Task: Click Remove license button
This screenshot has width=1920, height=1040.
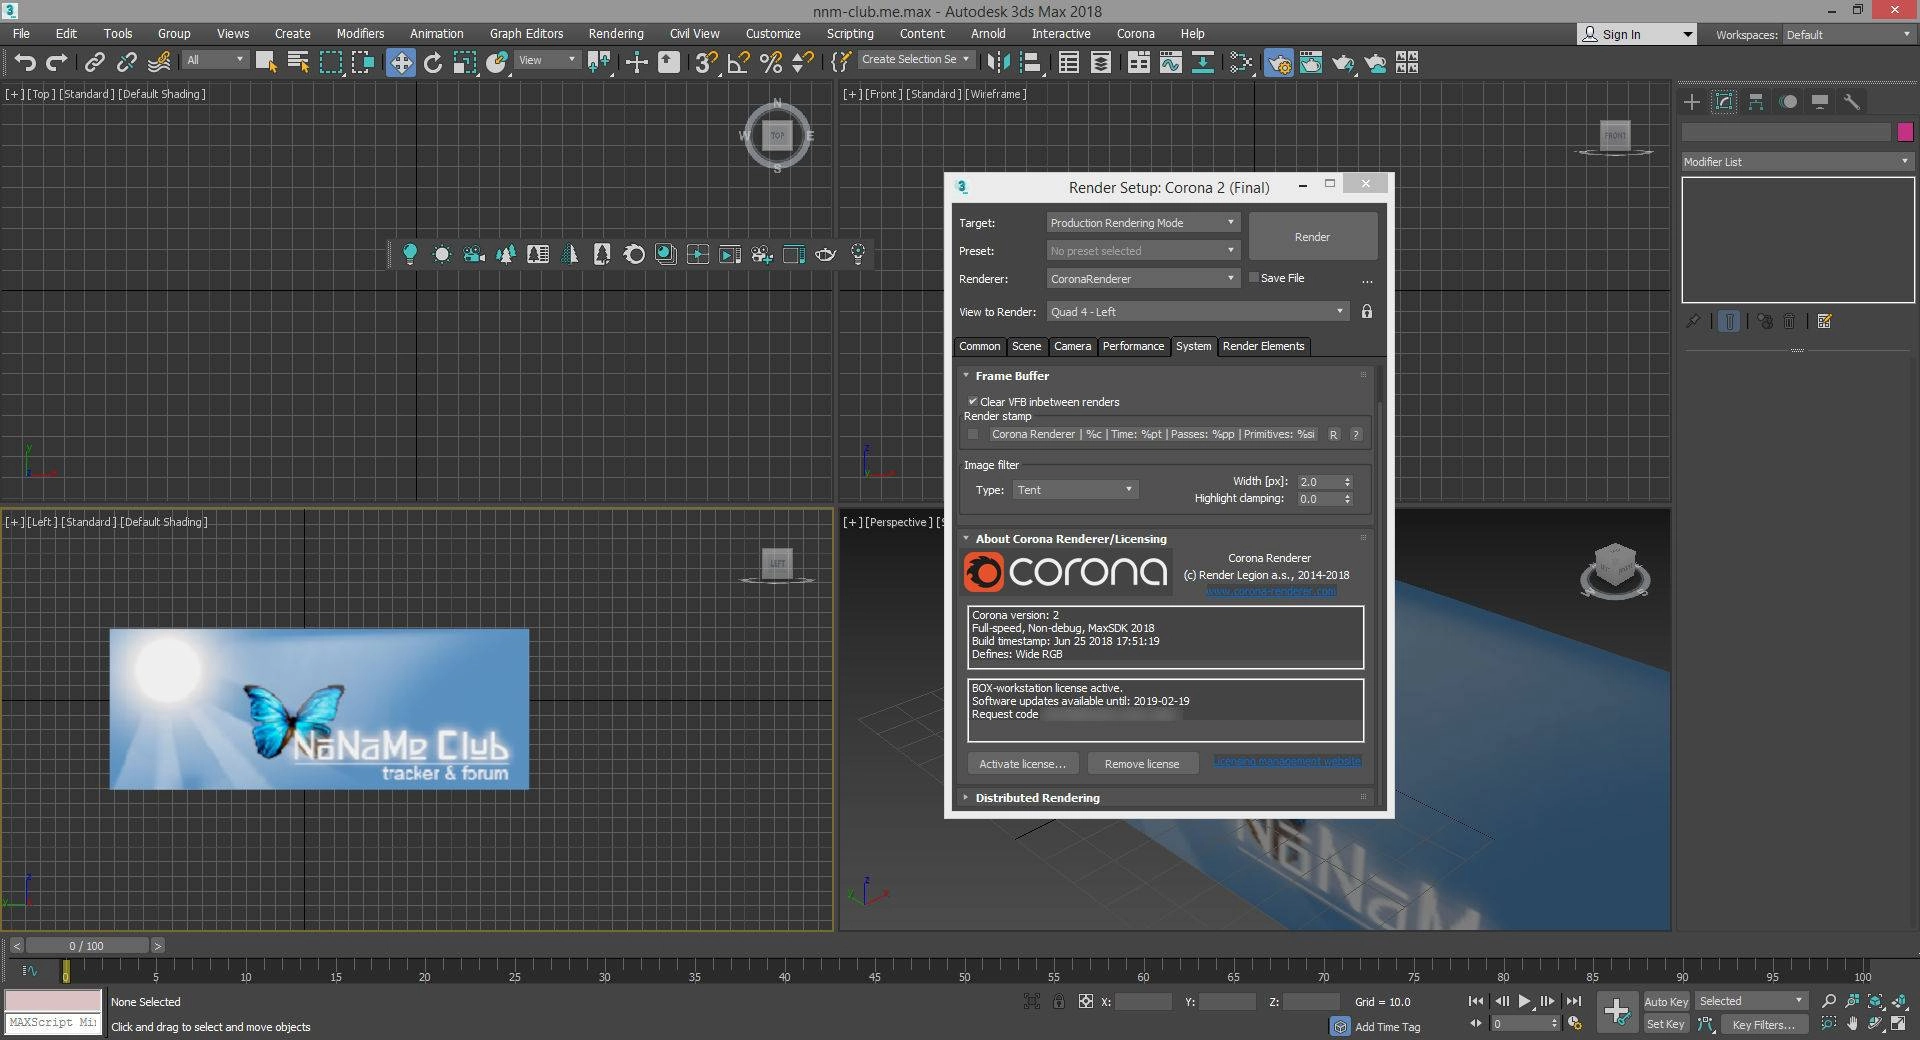Action: [1142, 764]
